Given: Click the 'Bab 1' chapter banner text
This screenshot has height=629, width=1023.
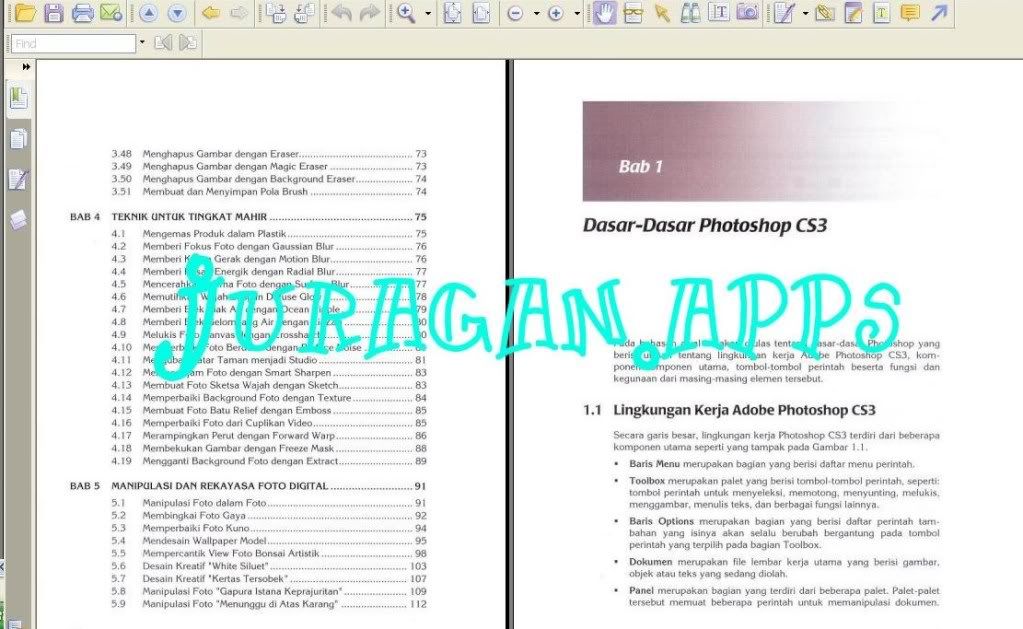Looking at the screenshot, I should tap(641, 166).
